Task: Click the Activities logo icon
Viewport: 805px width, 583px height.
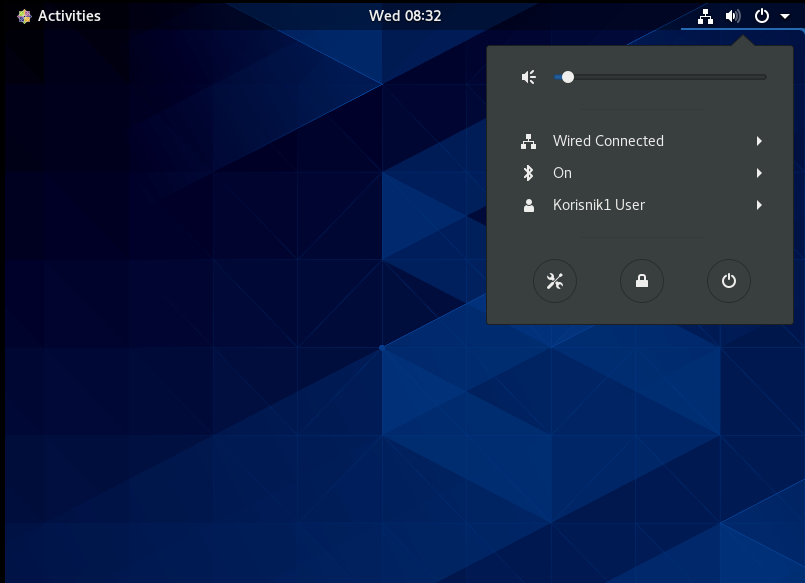Action: click(24, 16)
